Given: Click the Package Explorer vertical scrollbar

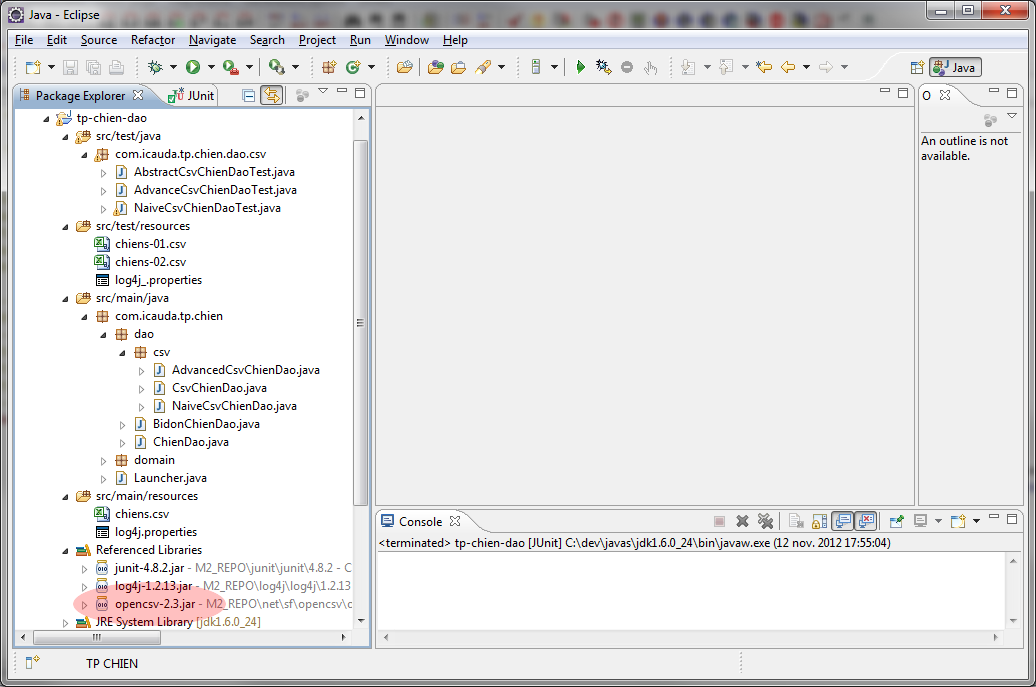Looking at the screenshot, I should pos(361,320).
